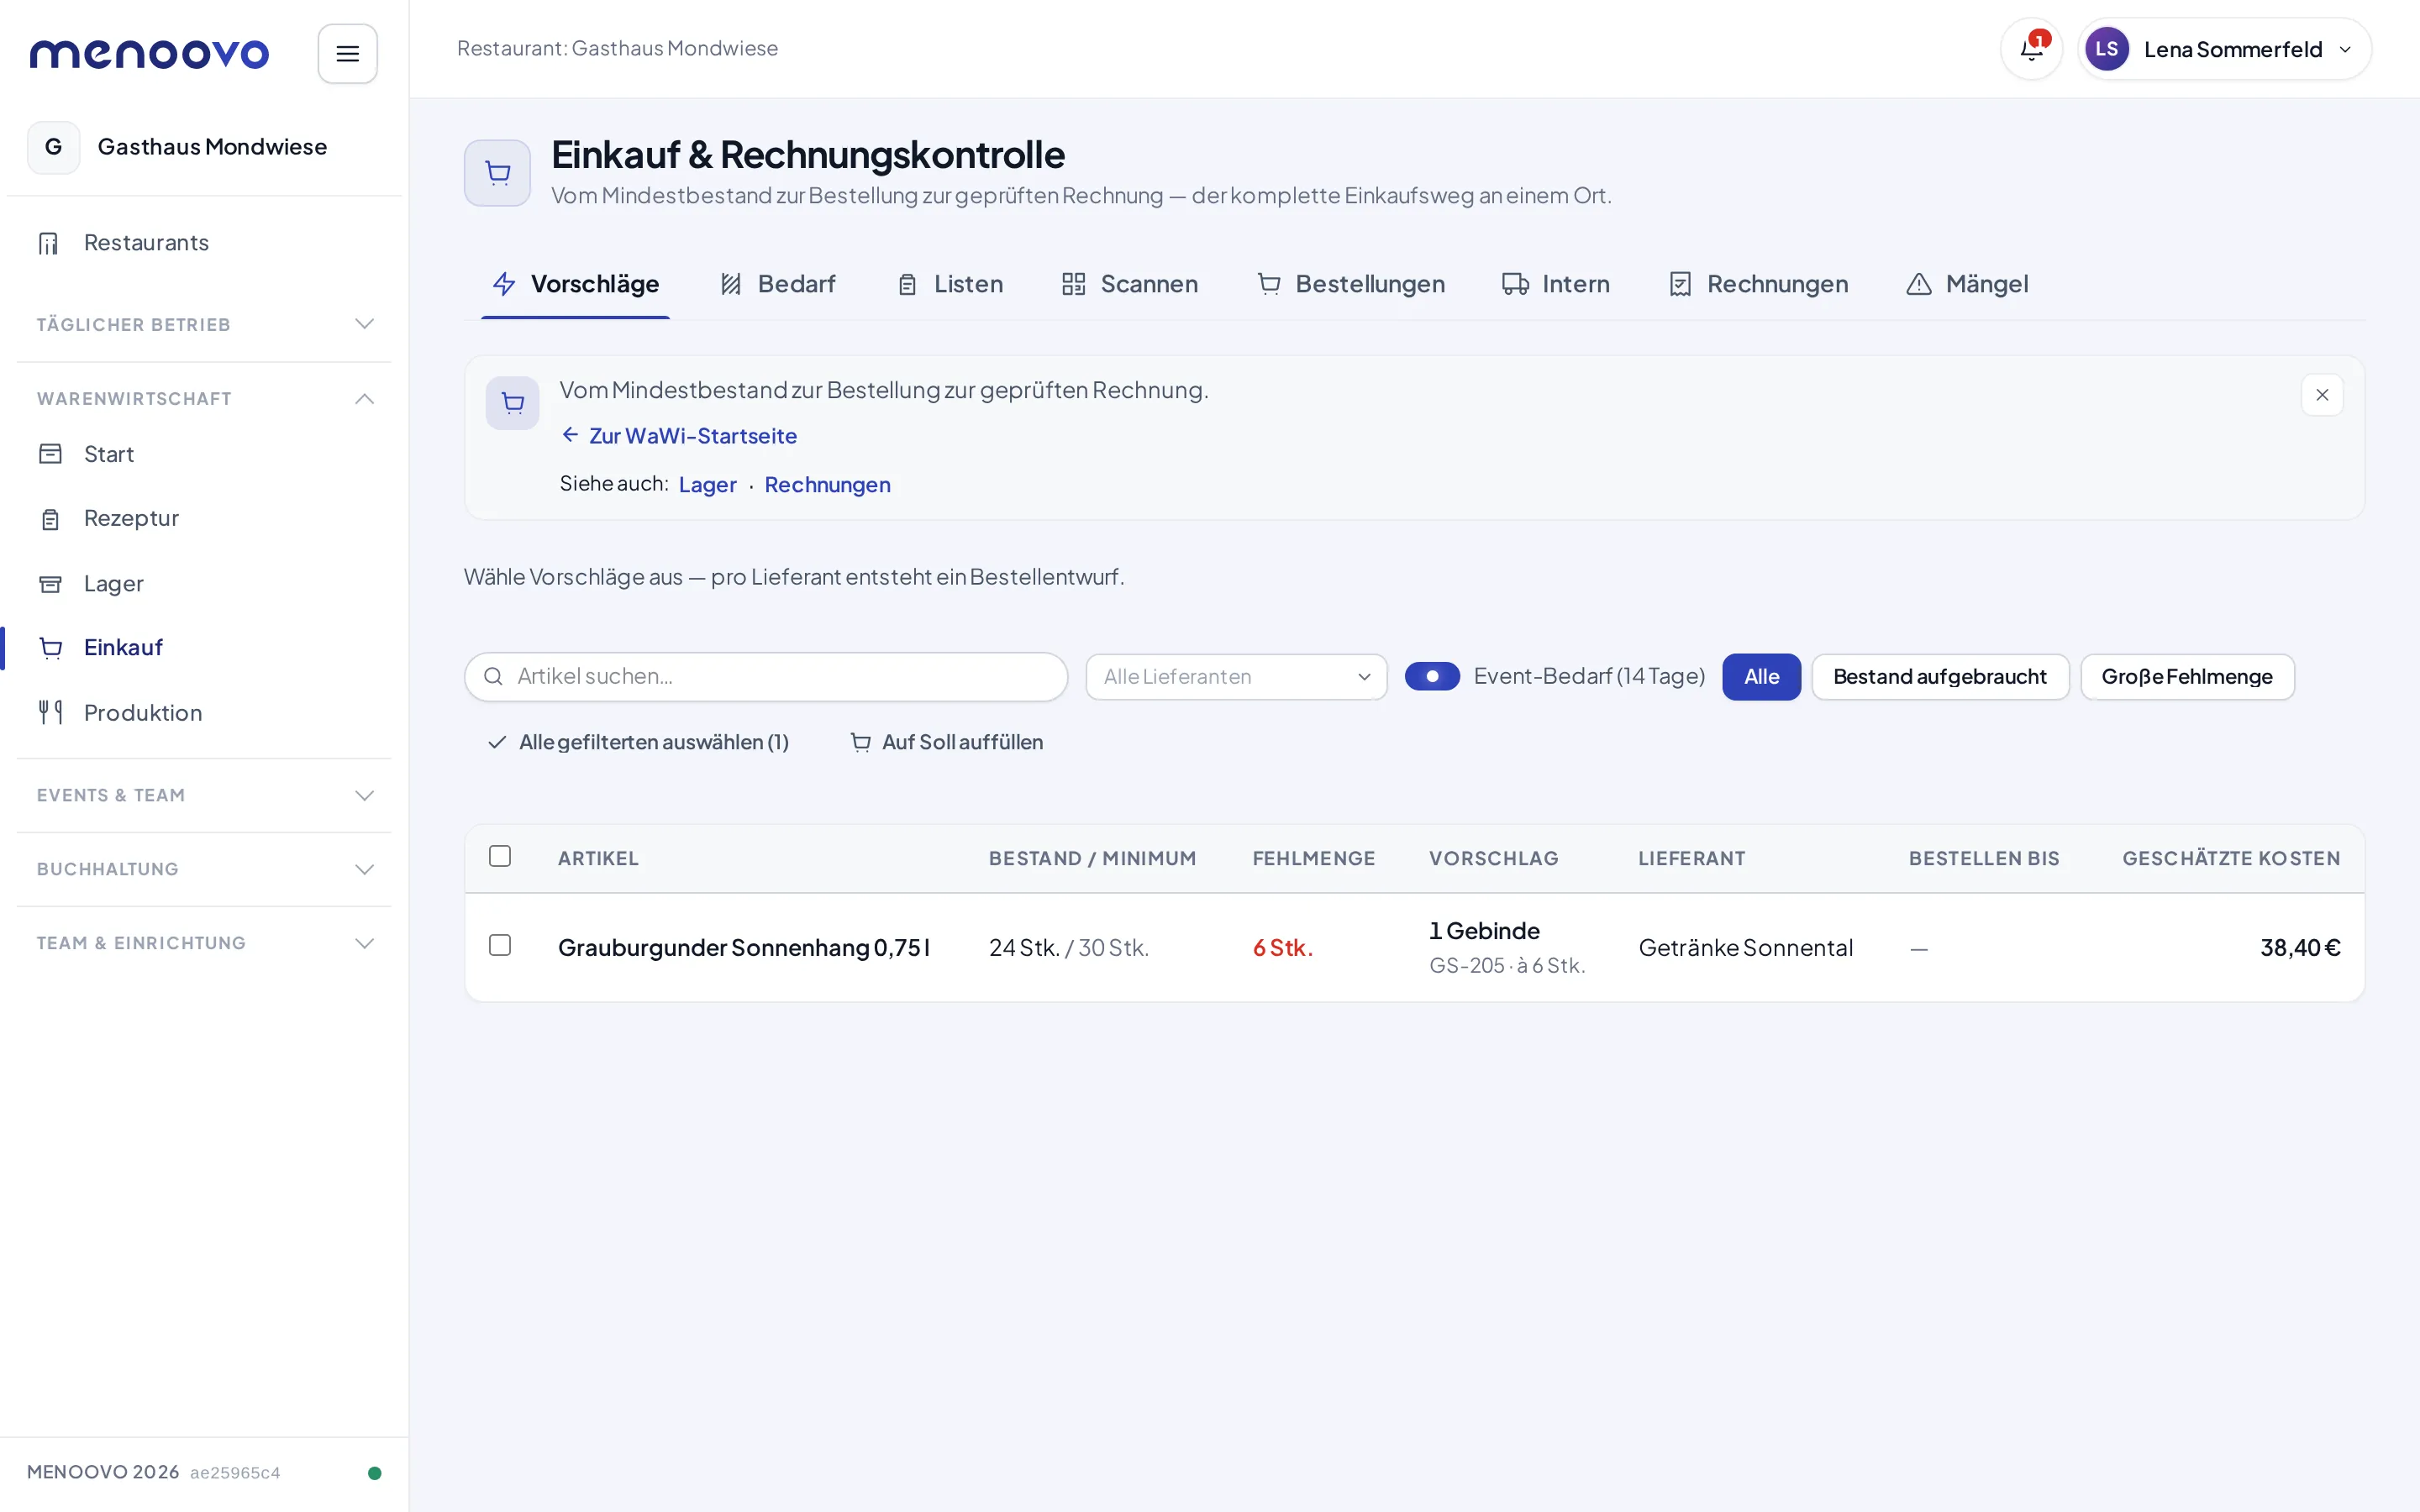The width and height of the screenshot is (2420, 1512).
Task: Switch to the Vorschläge tab
Action: pos(575,284)
